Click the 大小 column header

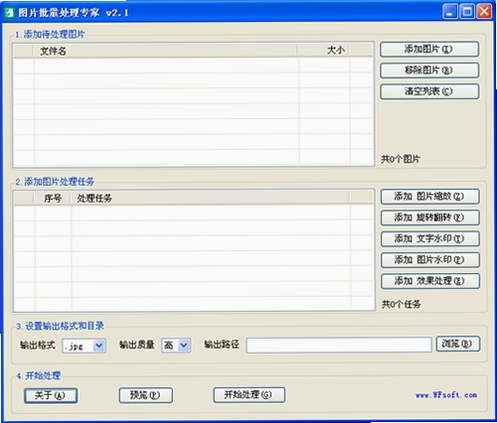pos(323,50)
